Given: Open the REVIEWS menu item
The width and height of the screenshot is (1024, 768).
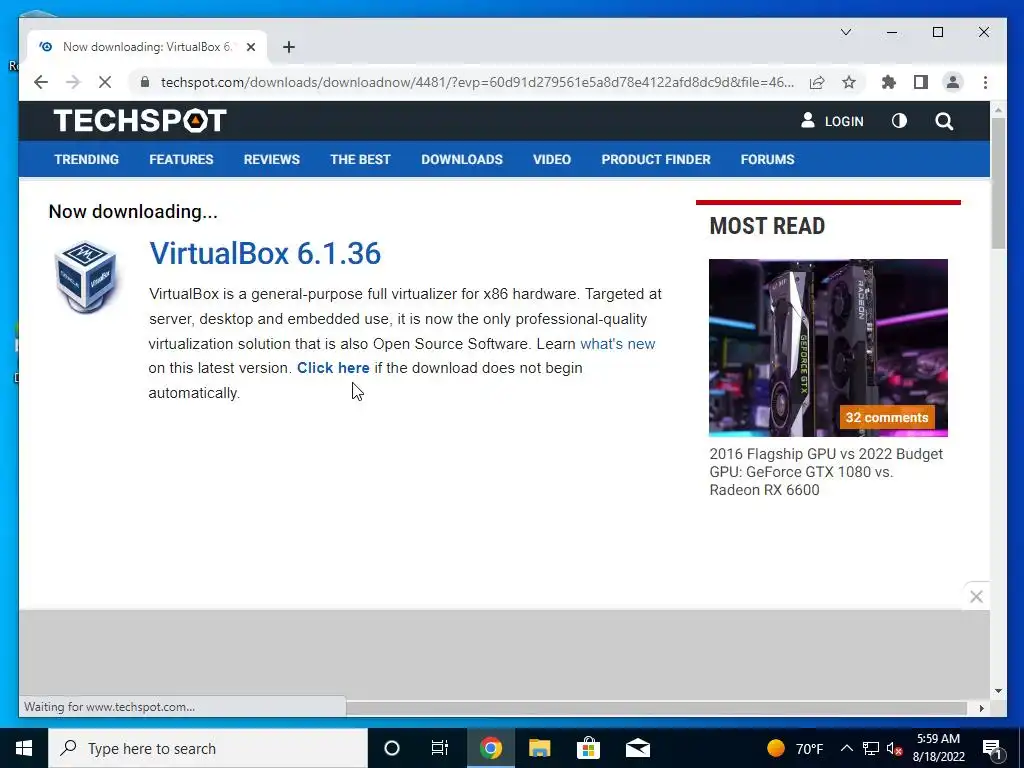Looking at the screenshot, I should click(272, 159).
